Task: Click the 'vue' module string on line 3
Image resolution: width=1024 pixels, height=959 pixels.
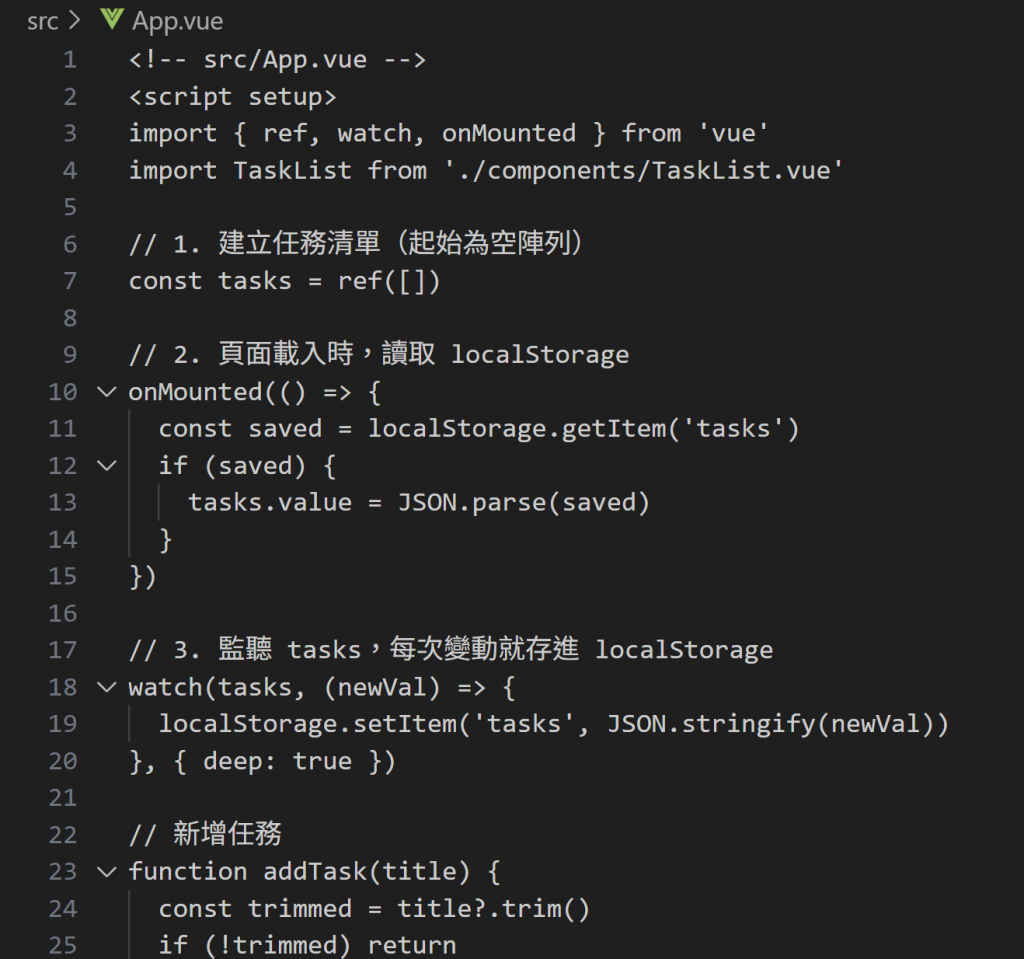Action: 733,133
